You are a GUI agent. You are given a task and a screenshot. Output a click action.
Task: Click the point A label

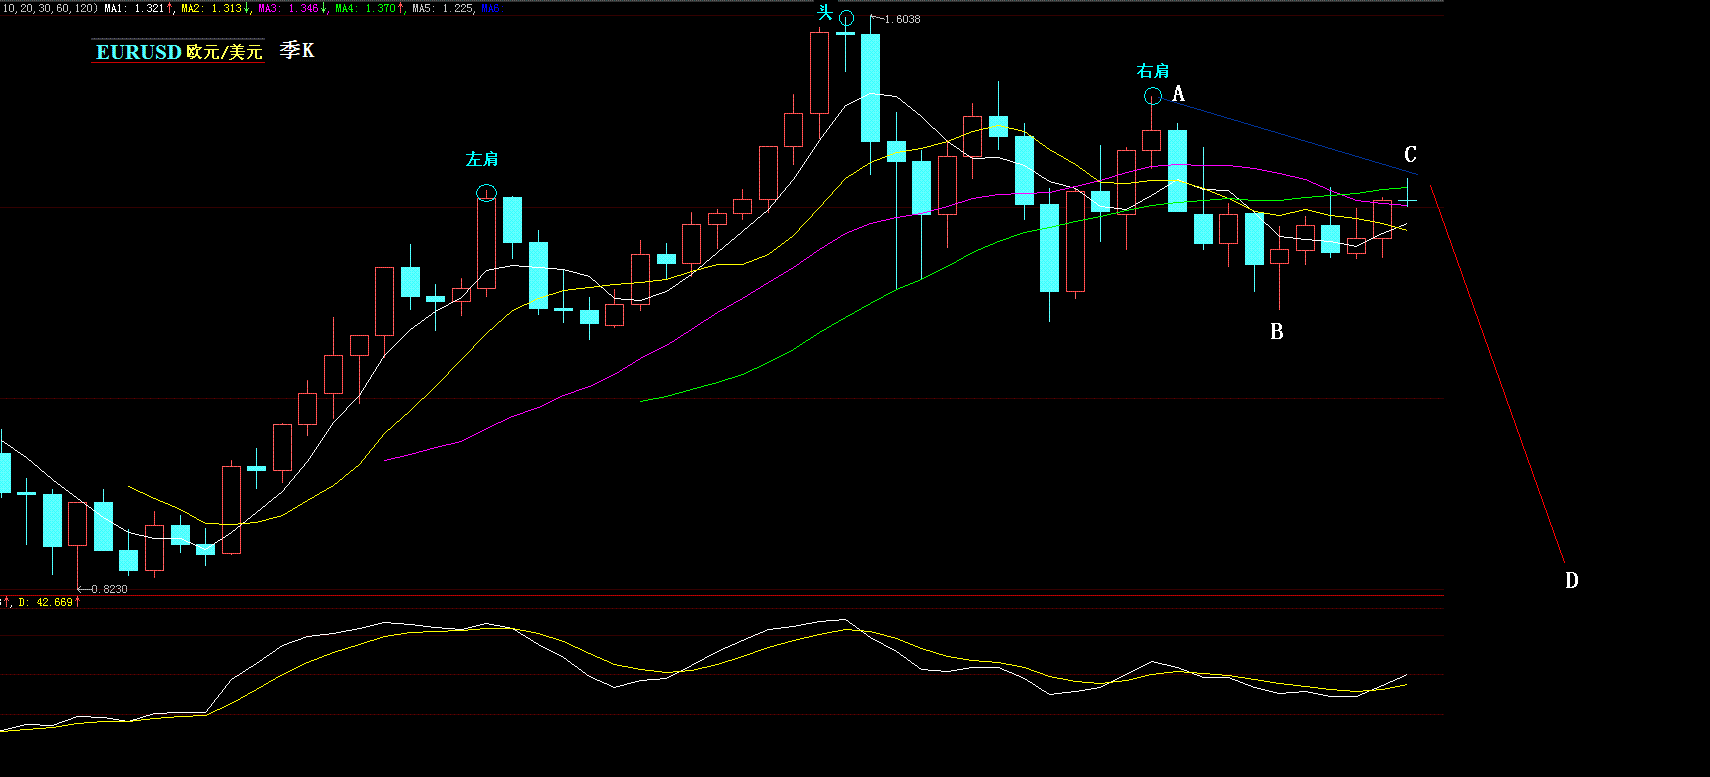pyautogui.click(x=1178, y=94)
